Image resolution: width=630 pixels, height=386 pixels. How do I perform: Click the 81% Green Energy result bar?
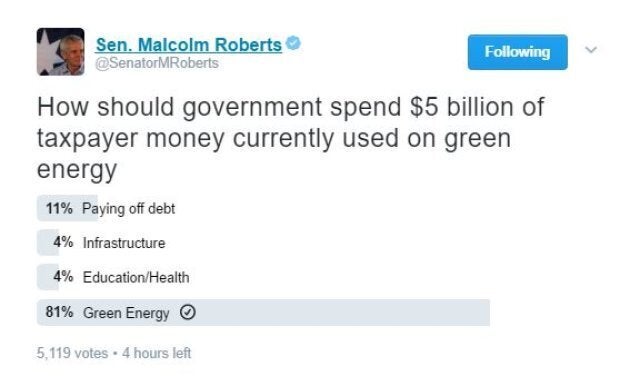coord(263,312)
